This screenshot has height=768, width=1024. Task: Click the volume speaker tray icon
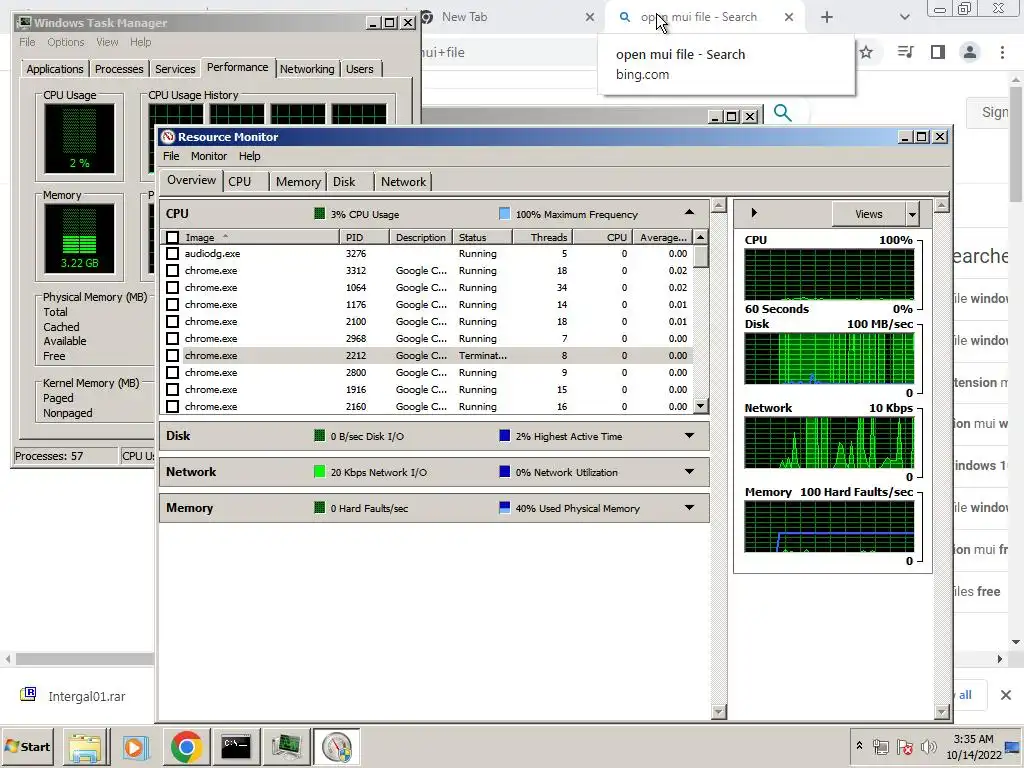(x=928, y=746)
